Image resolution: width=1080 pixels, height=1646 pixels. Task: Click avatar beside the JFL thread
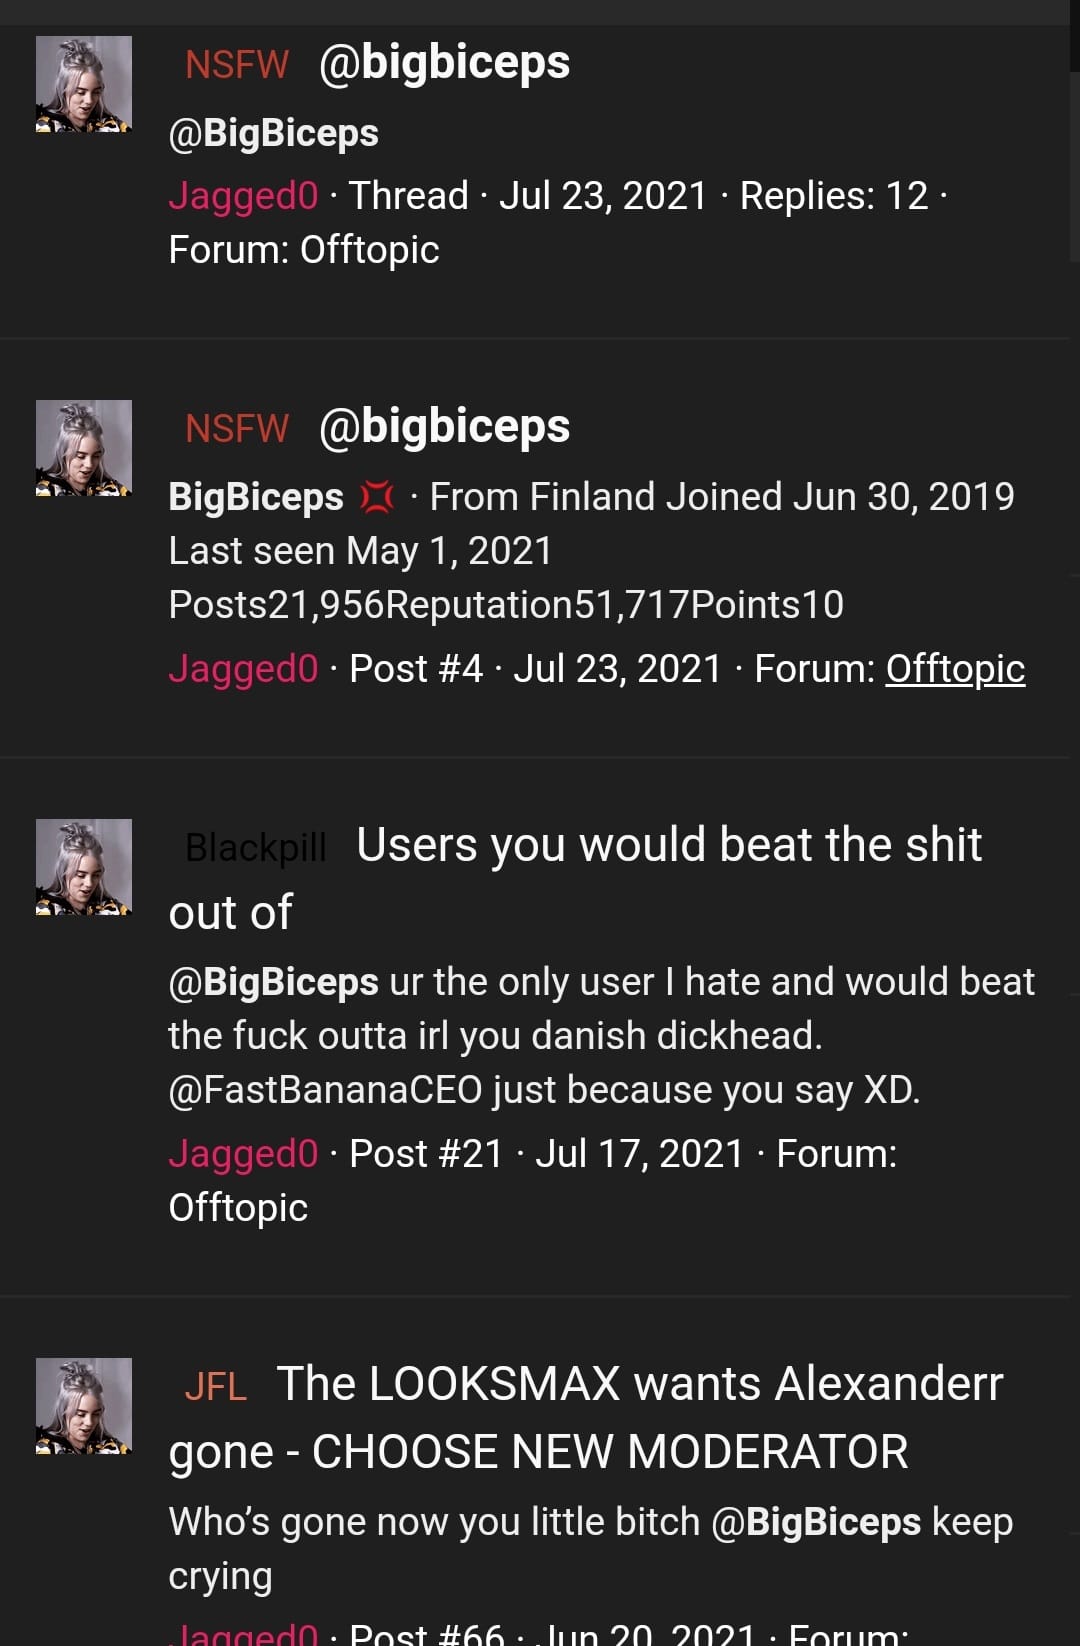(84, 1406)
